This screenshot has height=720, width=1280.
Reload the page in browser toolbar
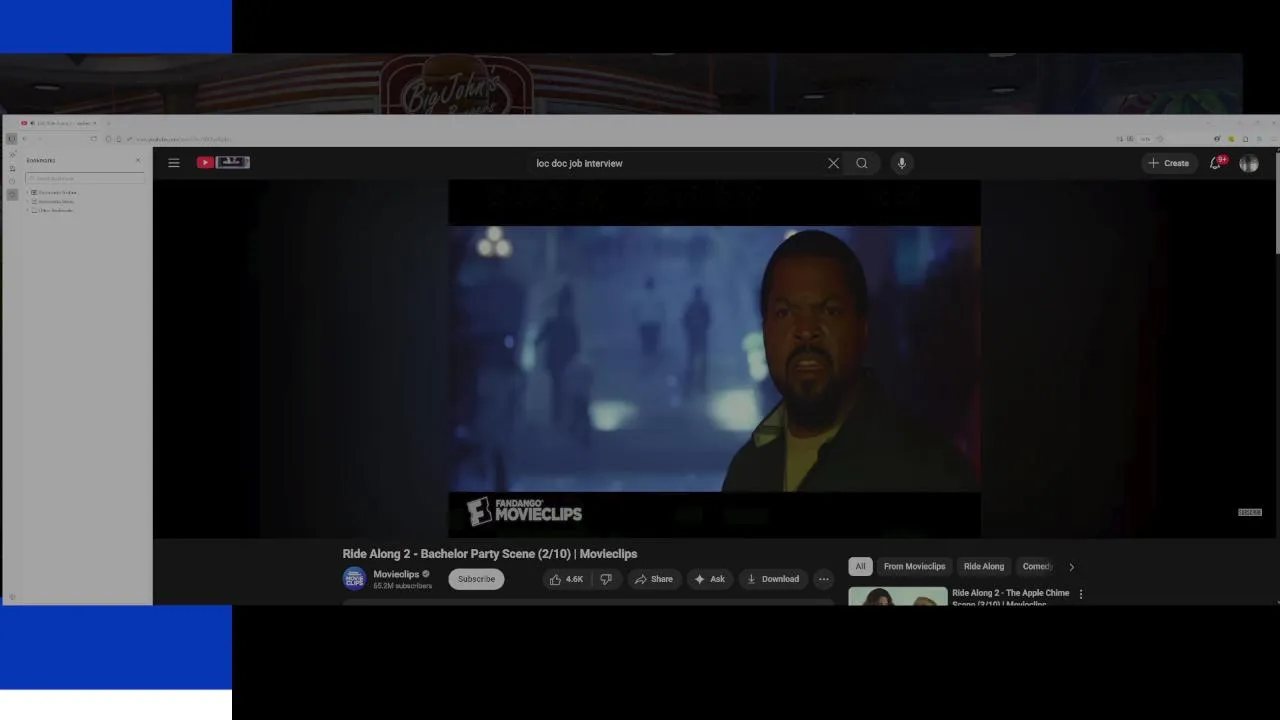pyautogui.click(x=94, y=139)
